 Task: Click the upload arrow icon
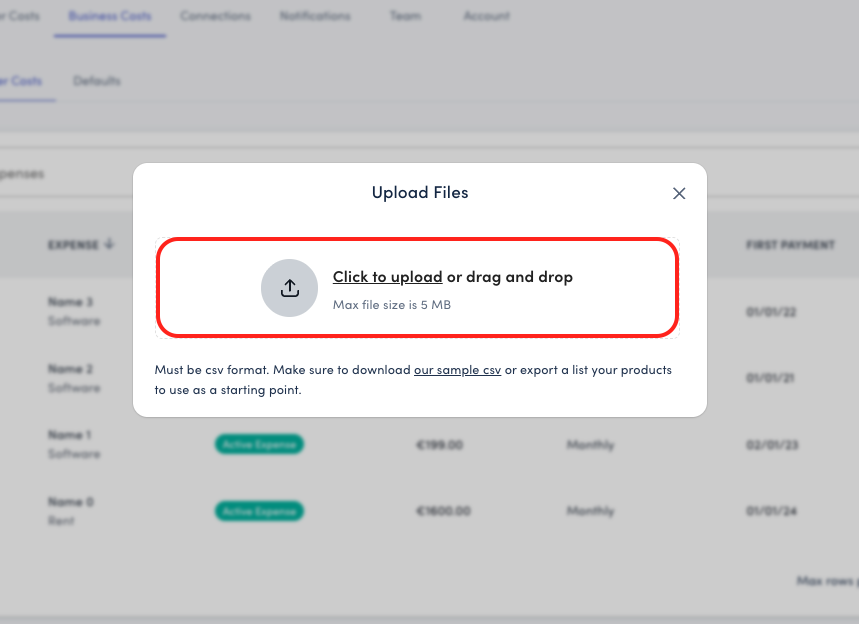coord(289,288)
